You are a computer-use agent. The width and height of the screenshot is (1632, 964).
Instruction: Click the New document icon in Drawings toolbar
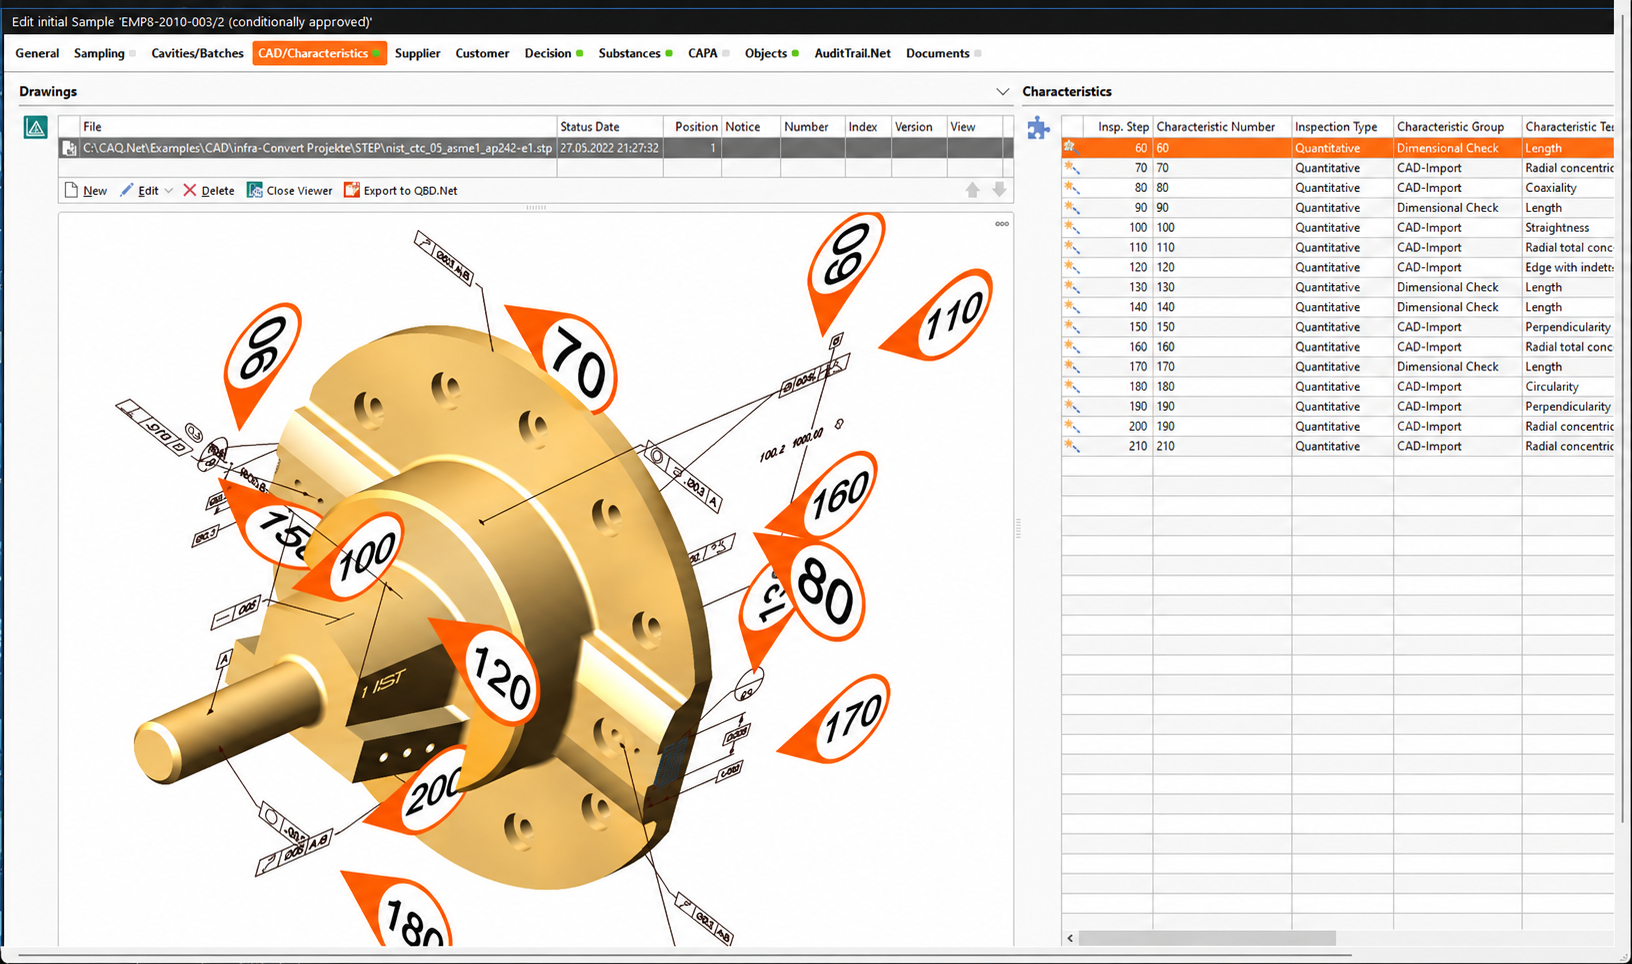pyautogui.click(x=71, y=190)
